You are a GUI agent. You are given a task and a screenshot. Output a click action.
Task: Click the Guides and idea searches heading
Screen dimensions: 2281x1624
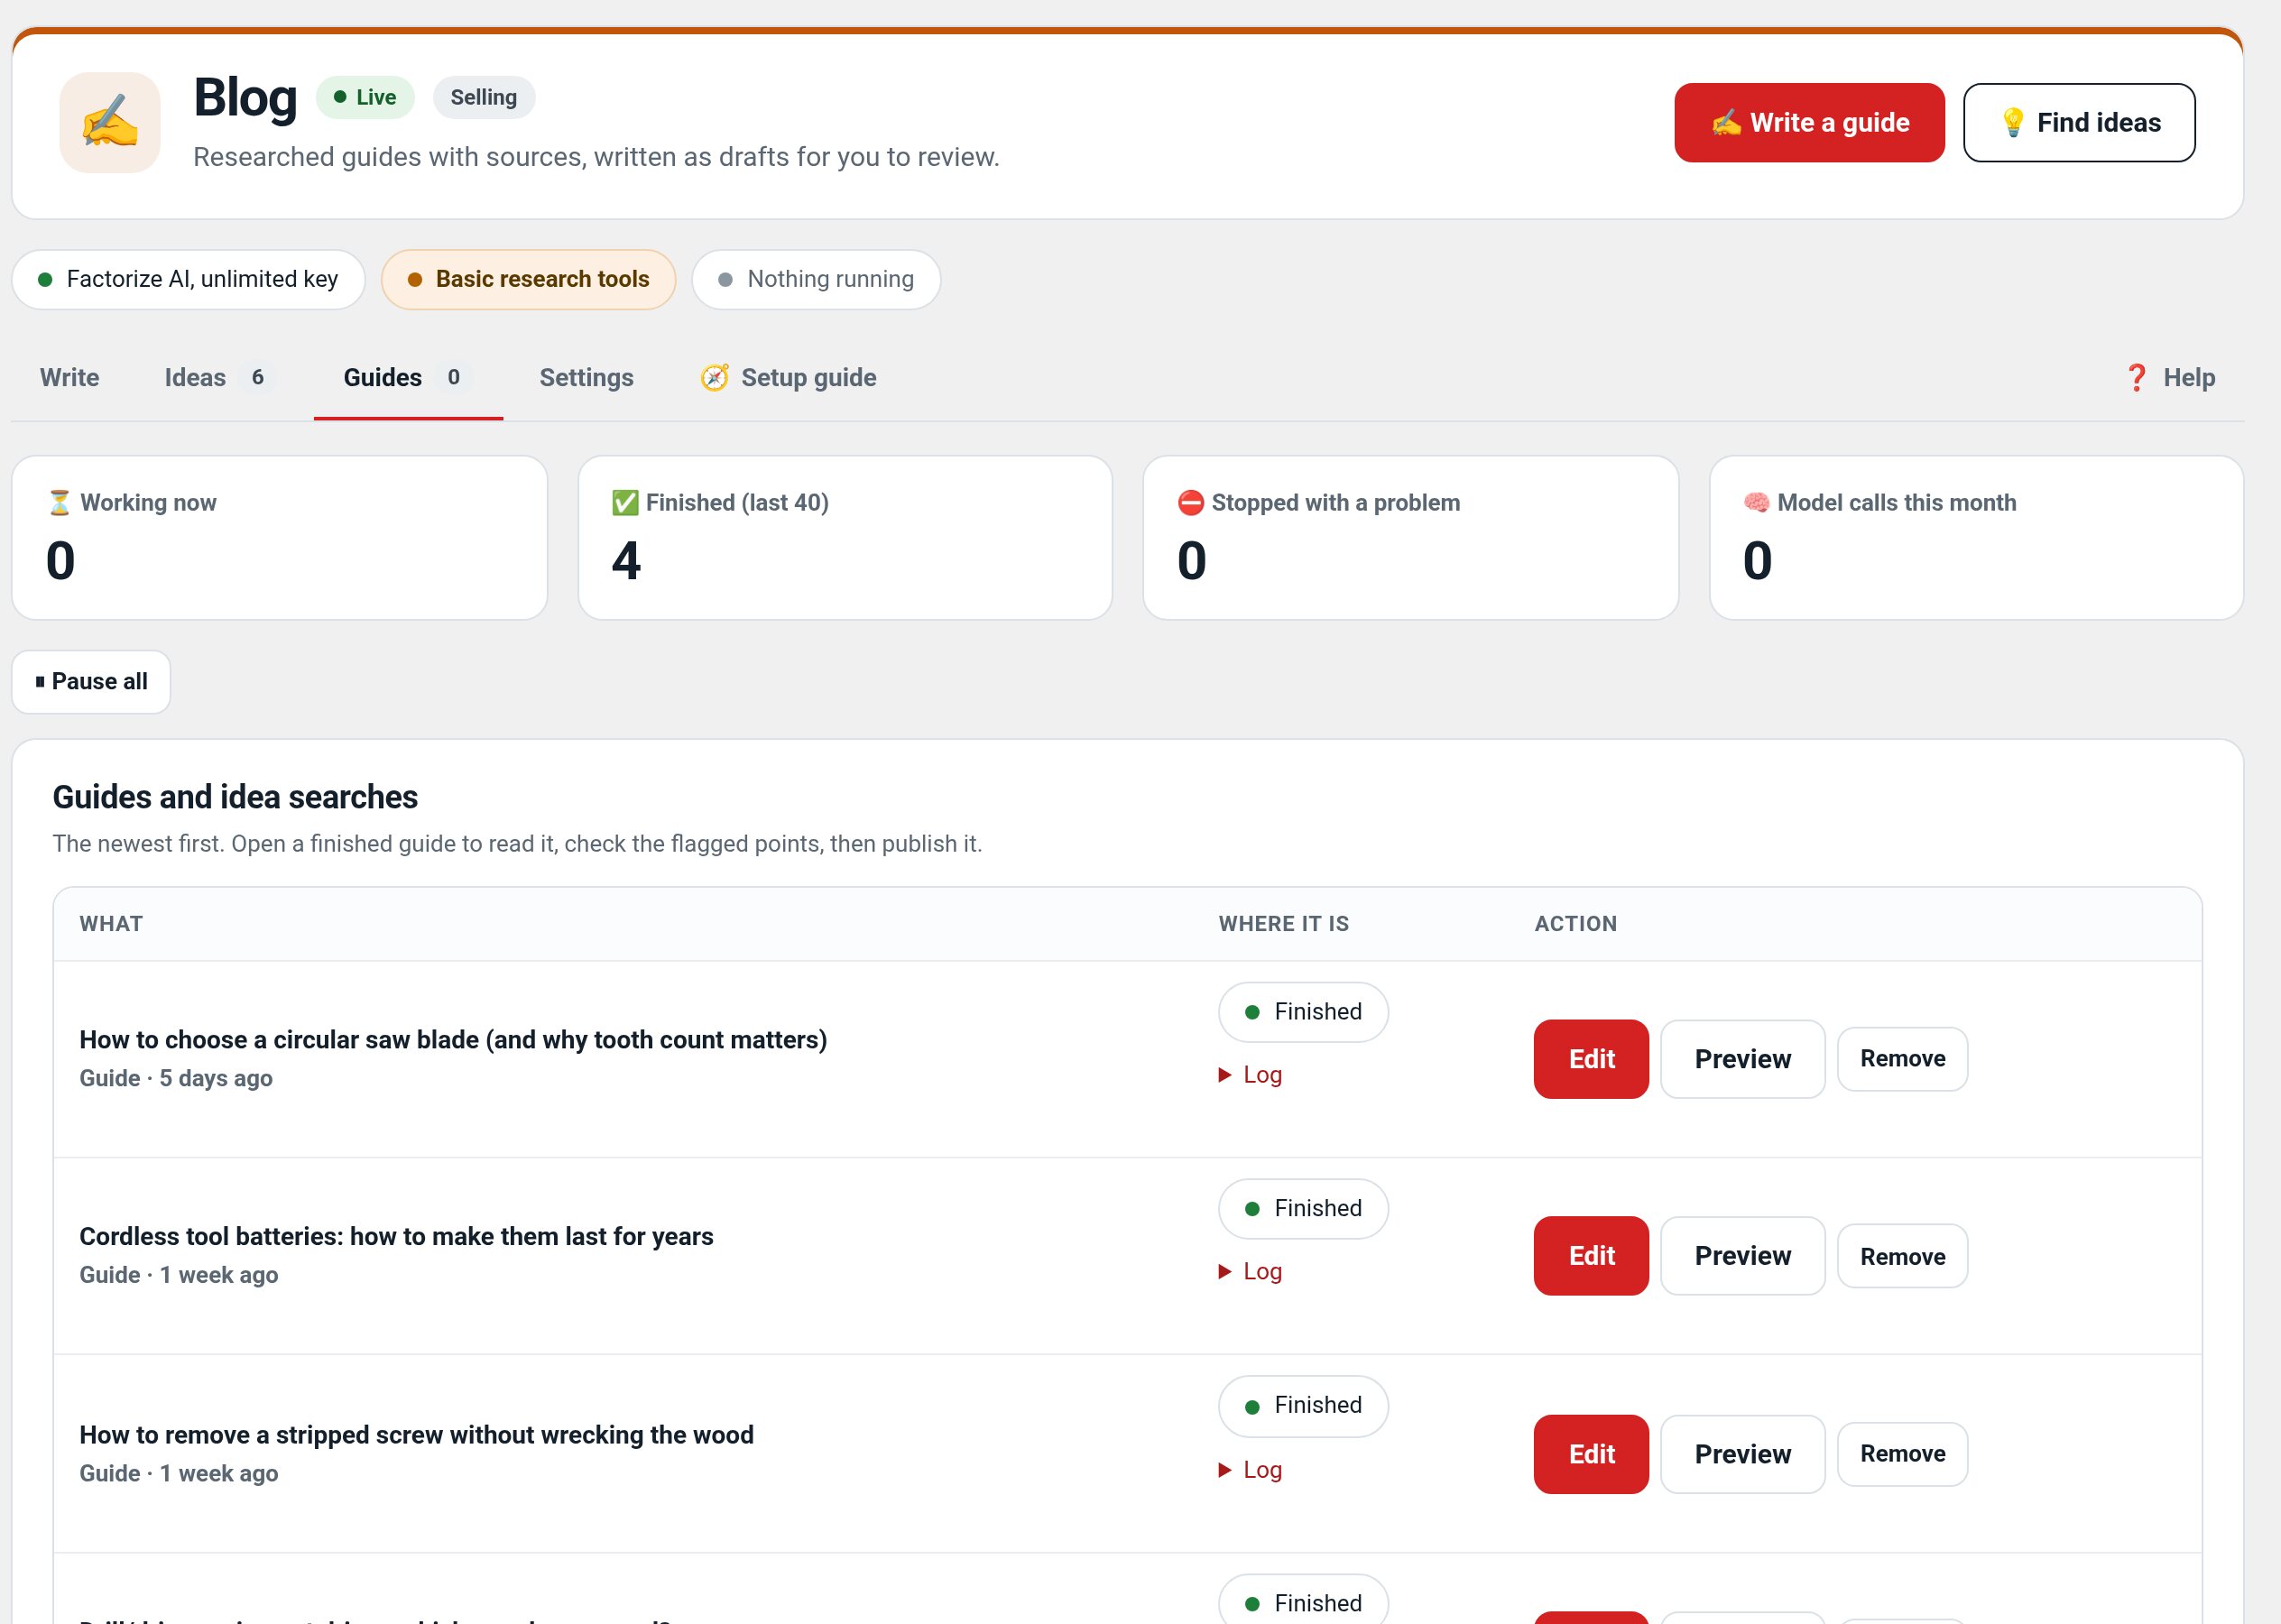point(235,797)
